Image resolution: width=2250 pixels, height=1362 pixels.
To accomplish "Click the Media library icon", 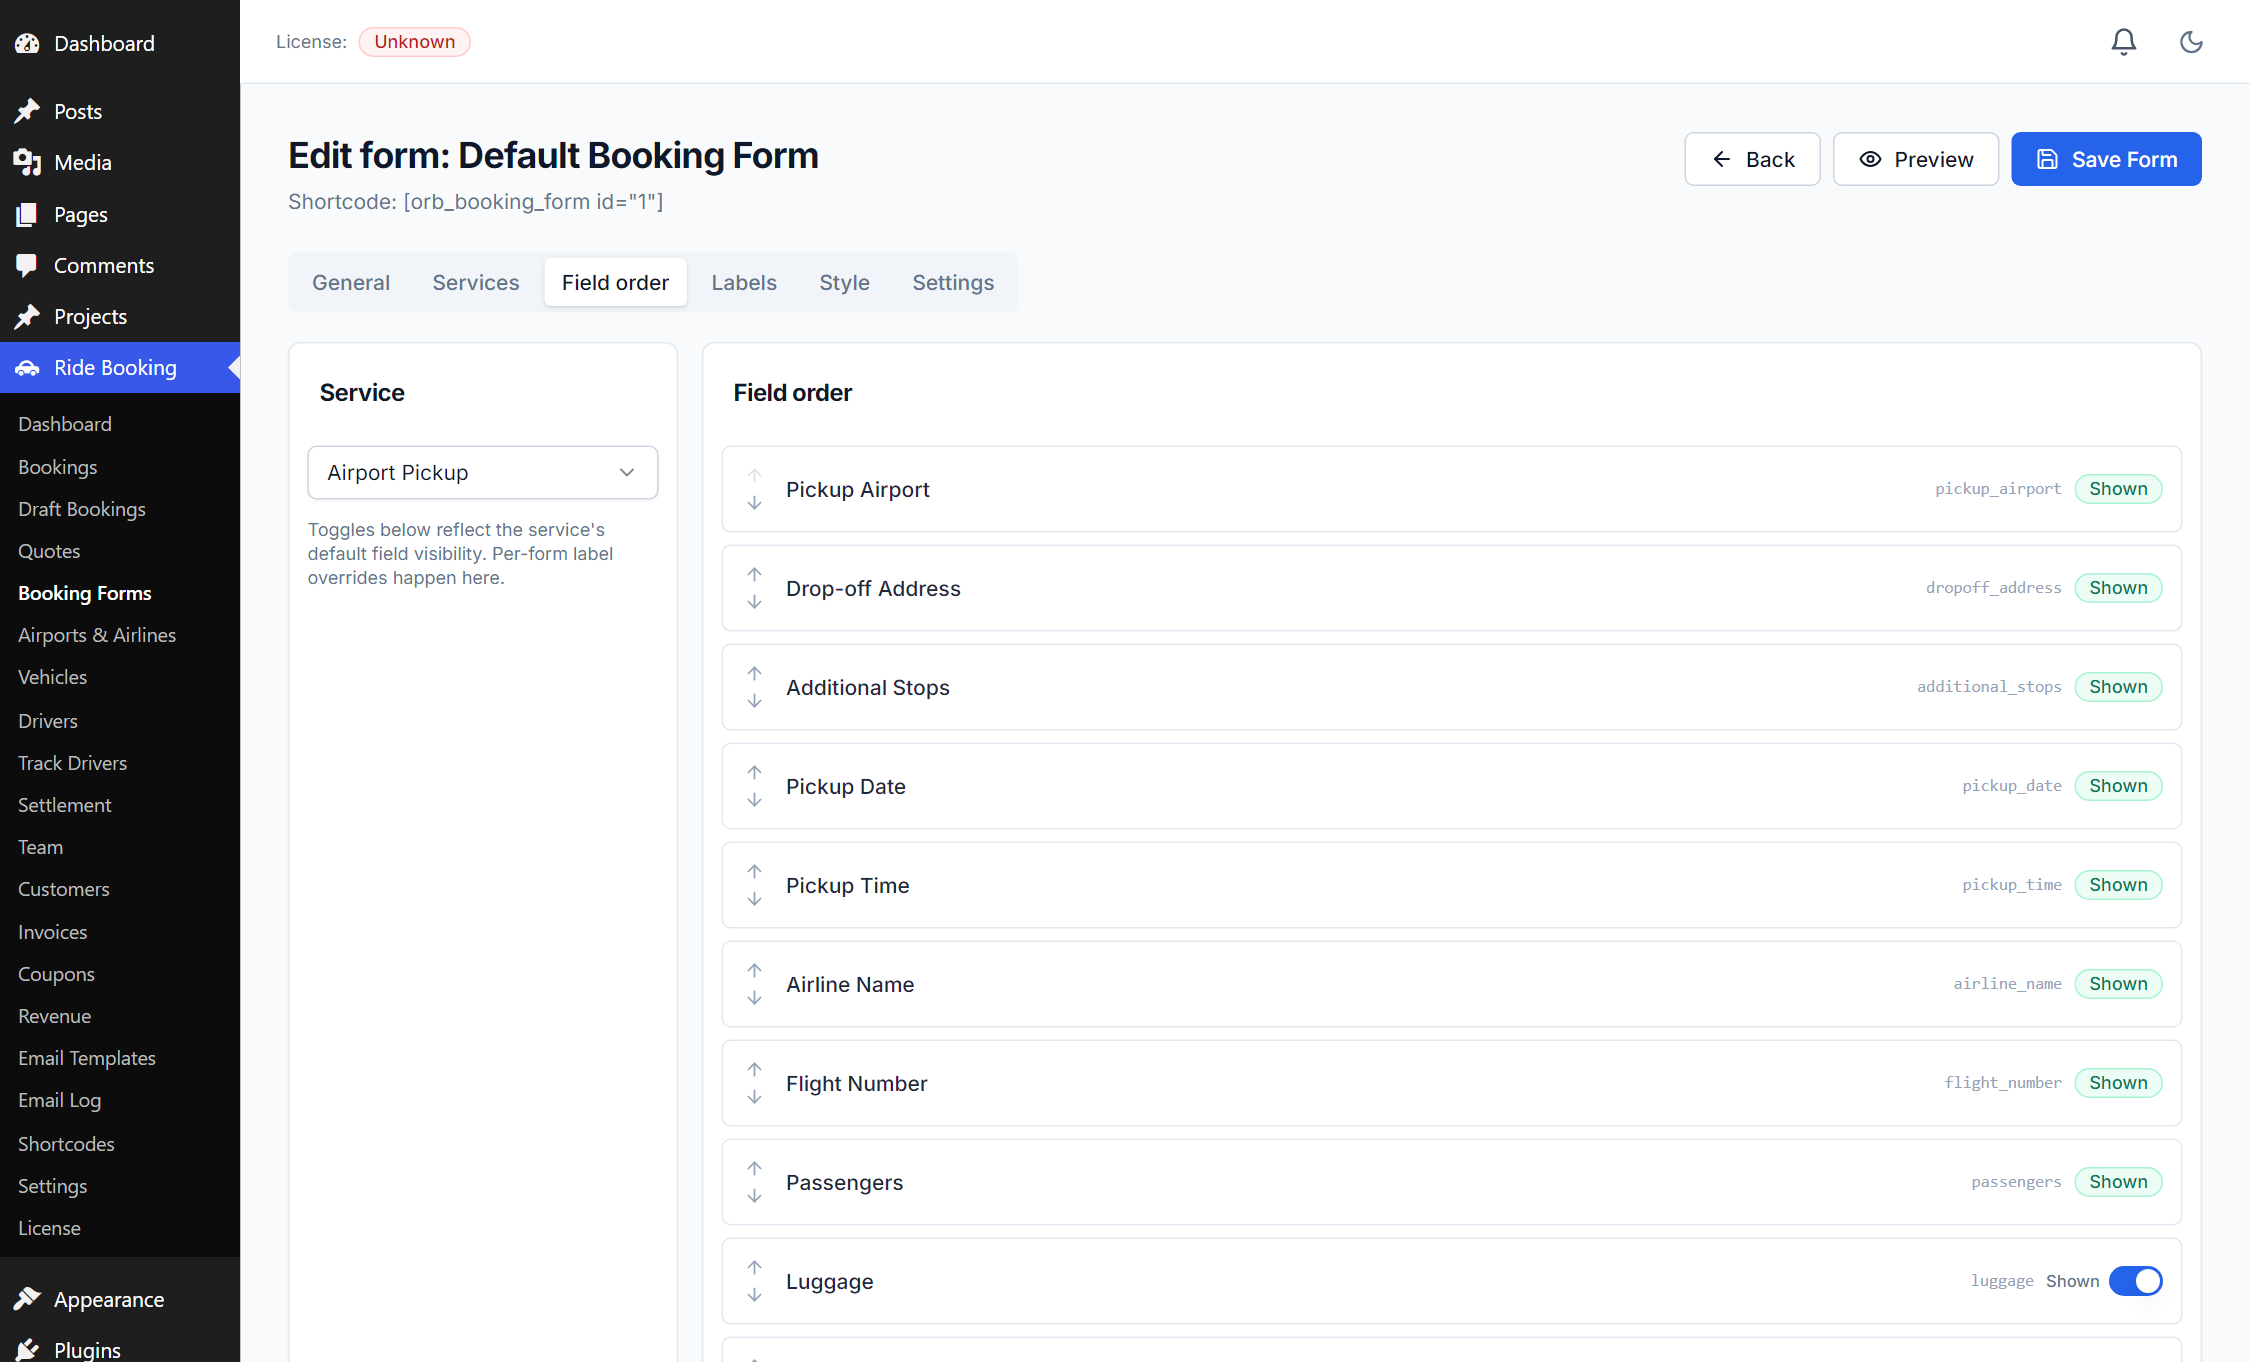I will point(27,162).
